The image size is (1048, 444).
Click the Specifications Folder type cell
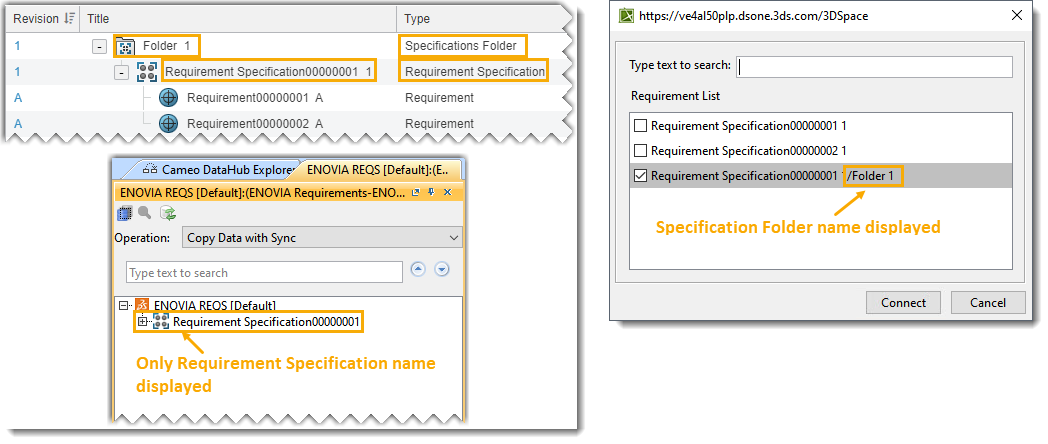point(461,46)
